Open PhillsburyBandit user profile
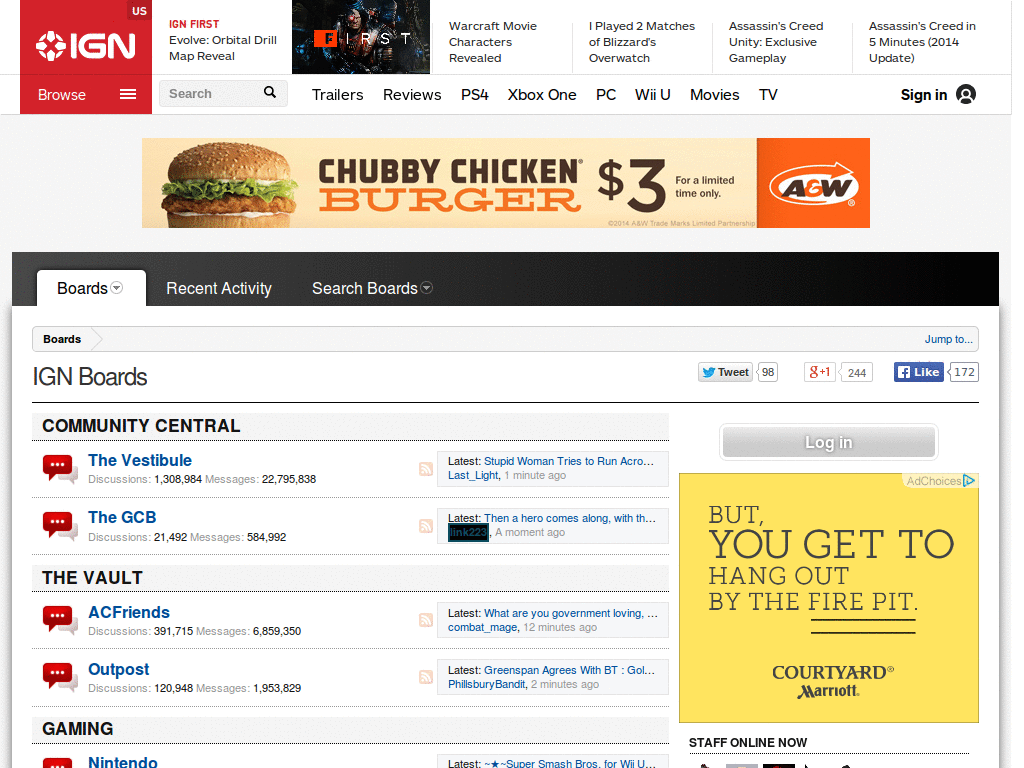 pos(487,684)
